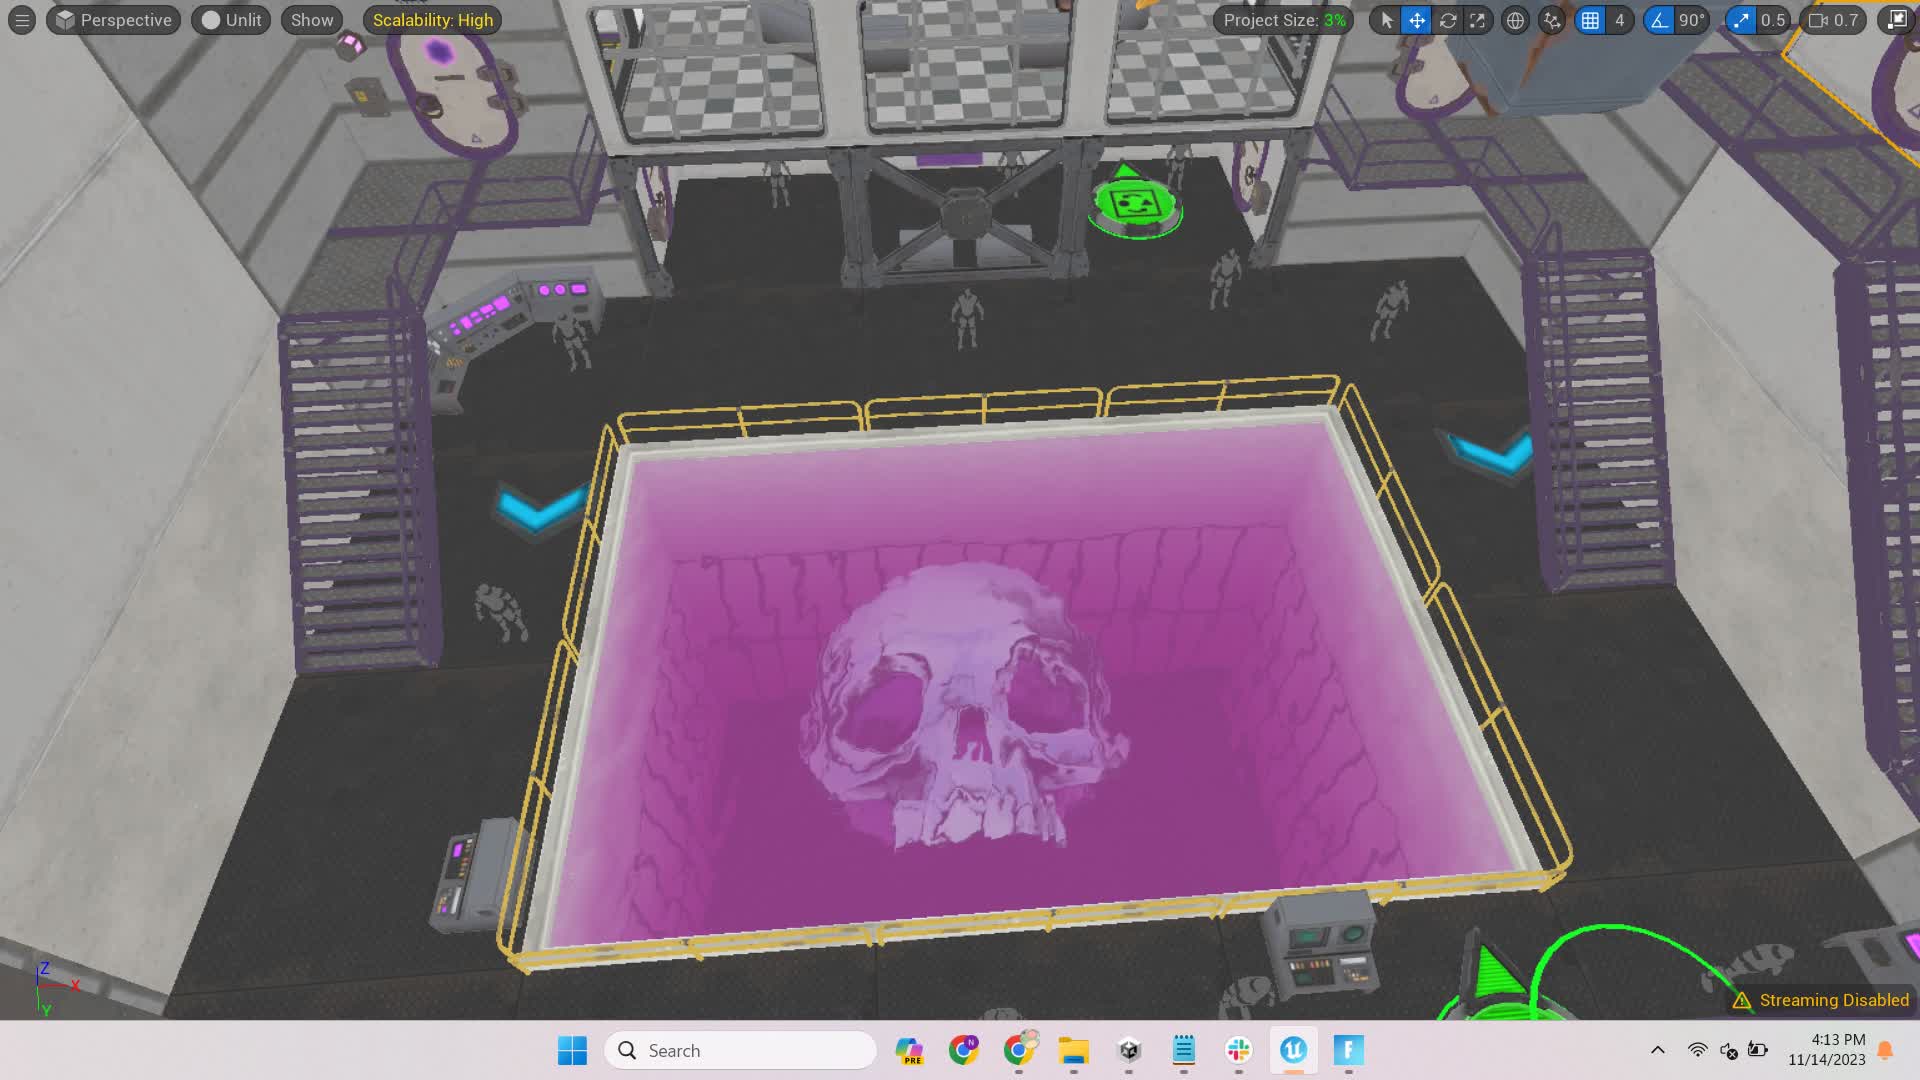The height and width of the screenshot is (1080, 1920).
Task: Toggle rotation angle snapping
Action: pos(1659,20)
